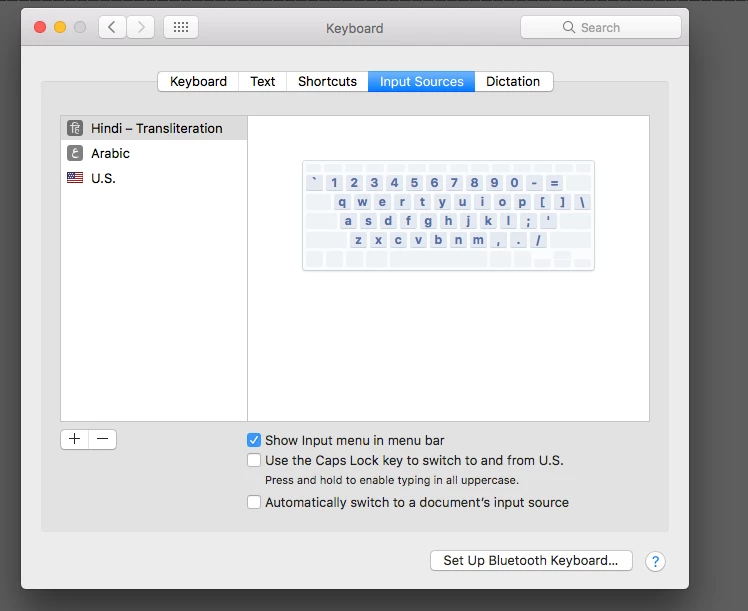
Task: Click the U.S. flag icon
Action: click(x=75, y=178)
